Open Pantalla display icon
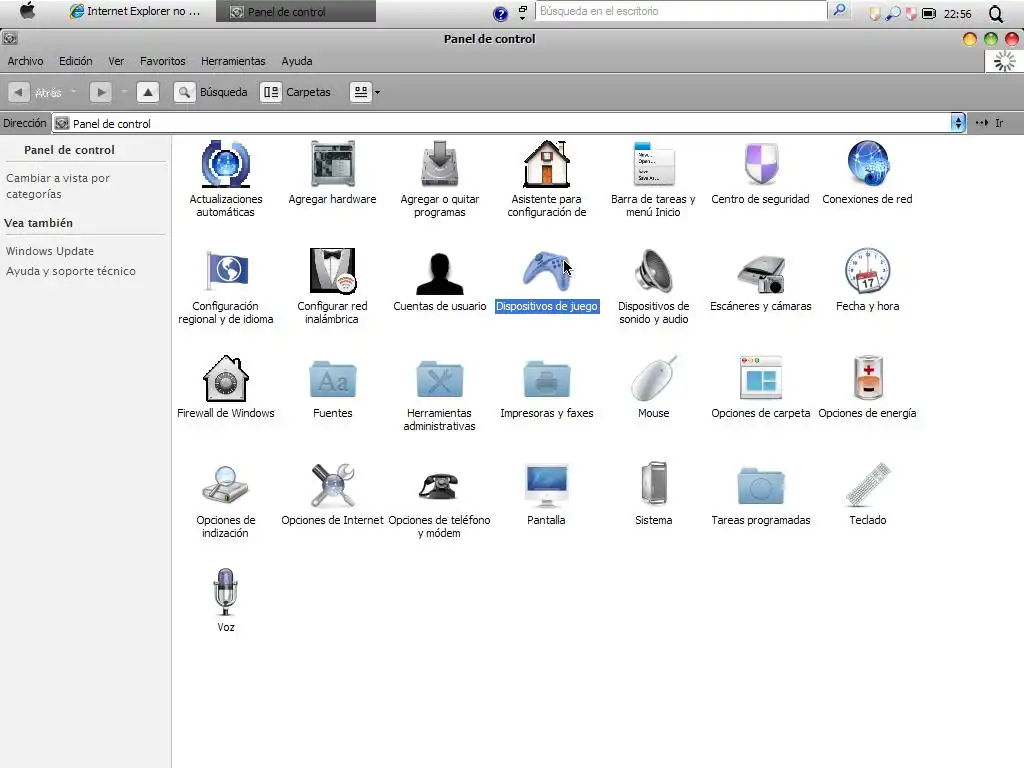Image resolution: width=1024 pixels, height=768 pixels. (547, 485)
